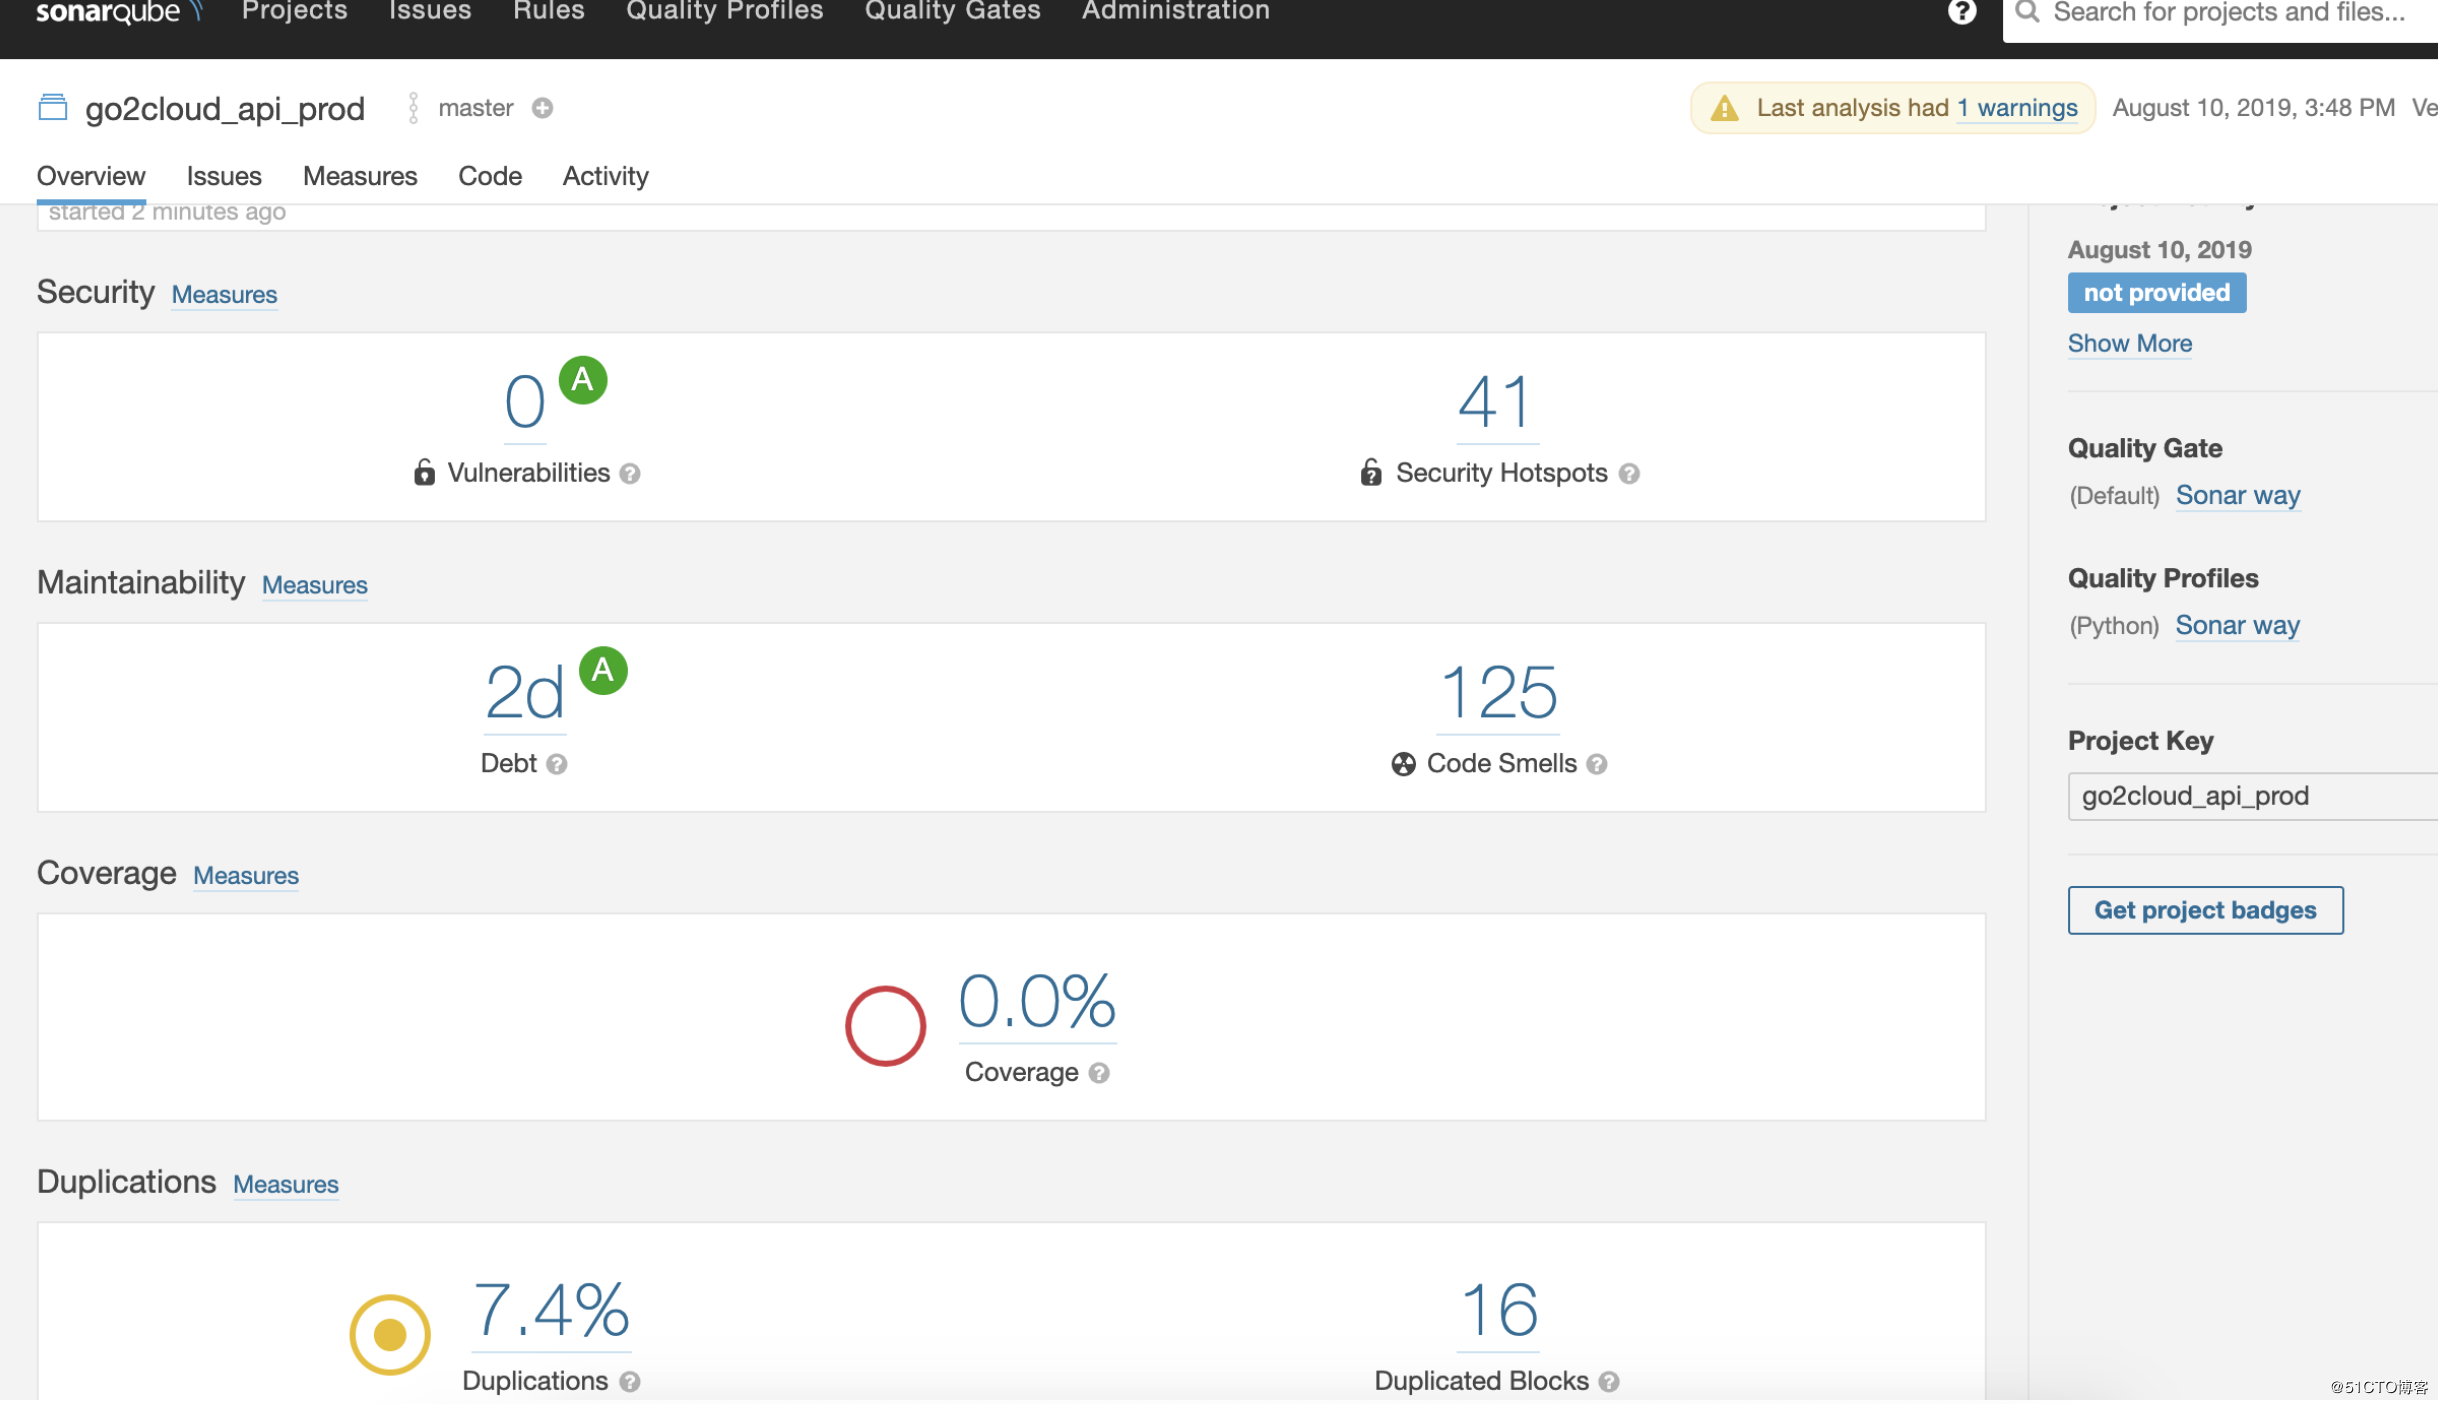This screenshot has height=1404, width=2438.
Task: Click the help question mark icon in top bar
Action: pos(1961,12)
